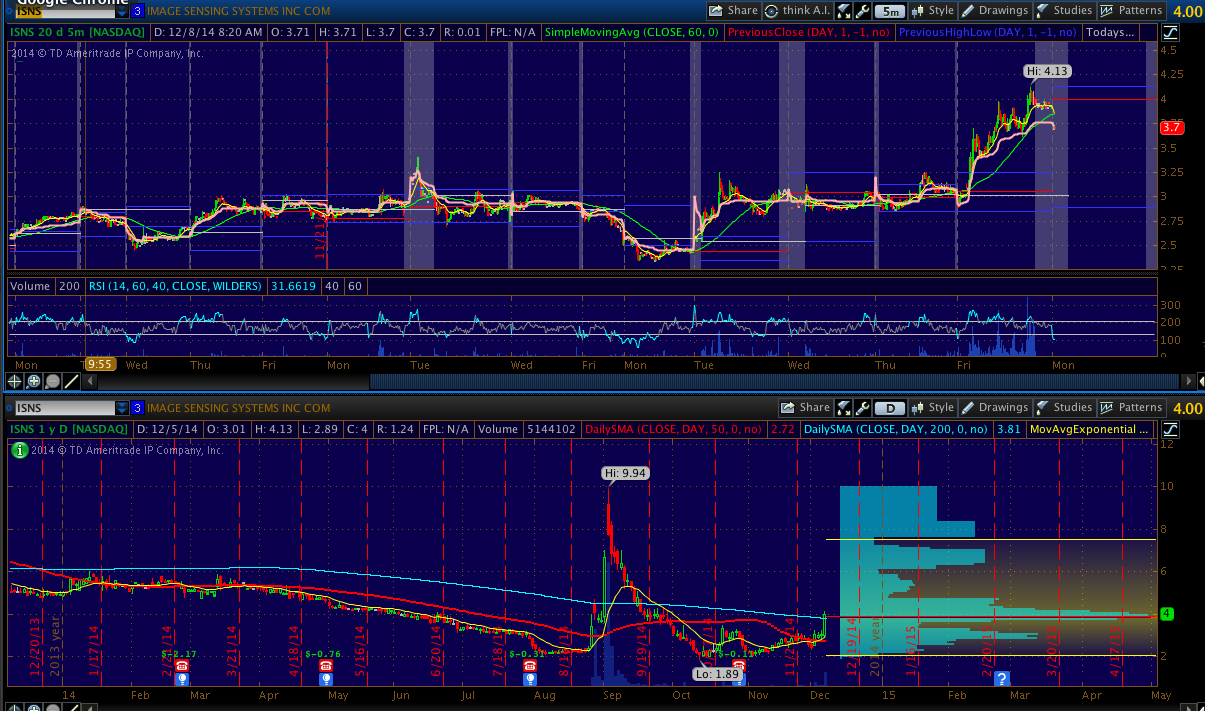Open the 5m timeframe selector
1205x711 pixels.
coord(890,11)
